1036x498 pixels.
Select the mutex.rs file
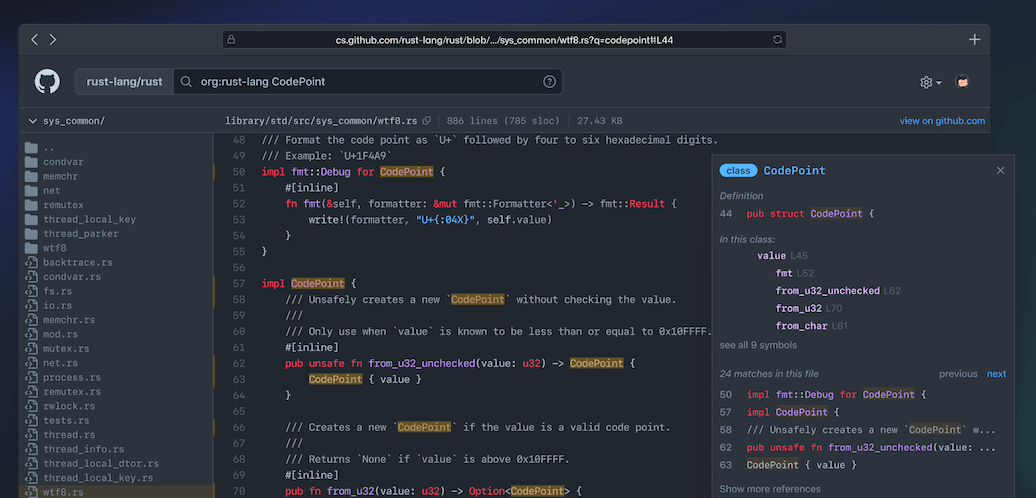66,349
